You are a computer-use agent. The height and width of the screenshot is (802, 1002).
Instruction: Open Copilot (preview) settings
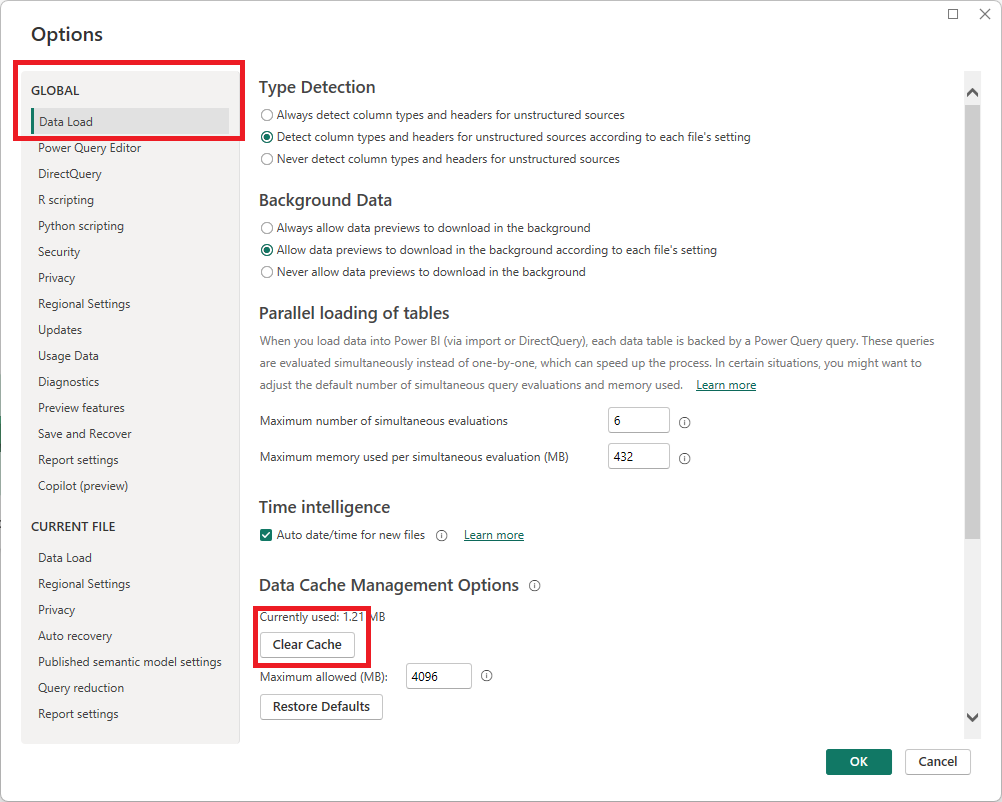[x=83, y=486]
